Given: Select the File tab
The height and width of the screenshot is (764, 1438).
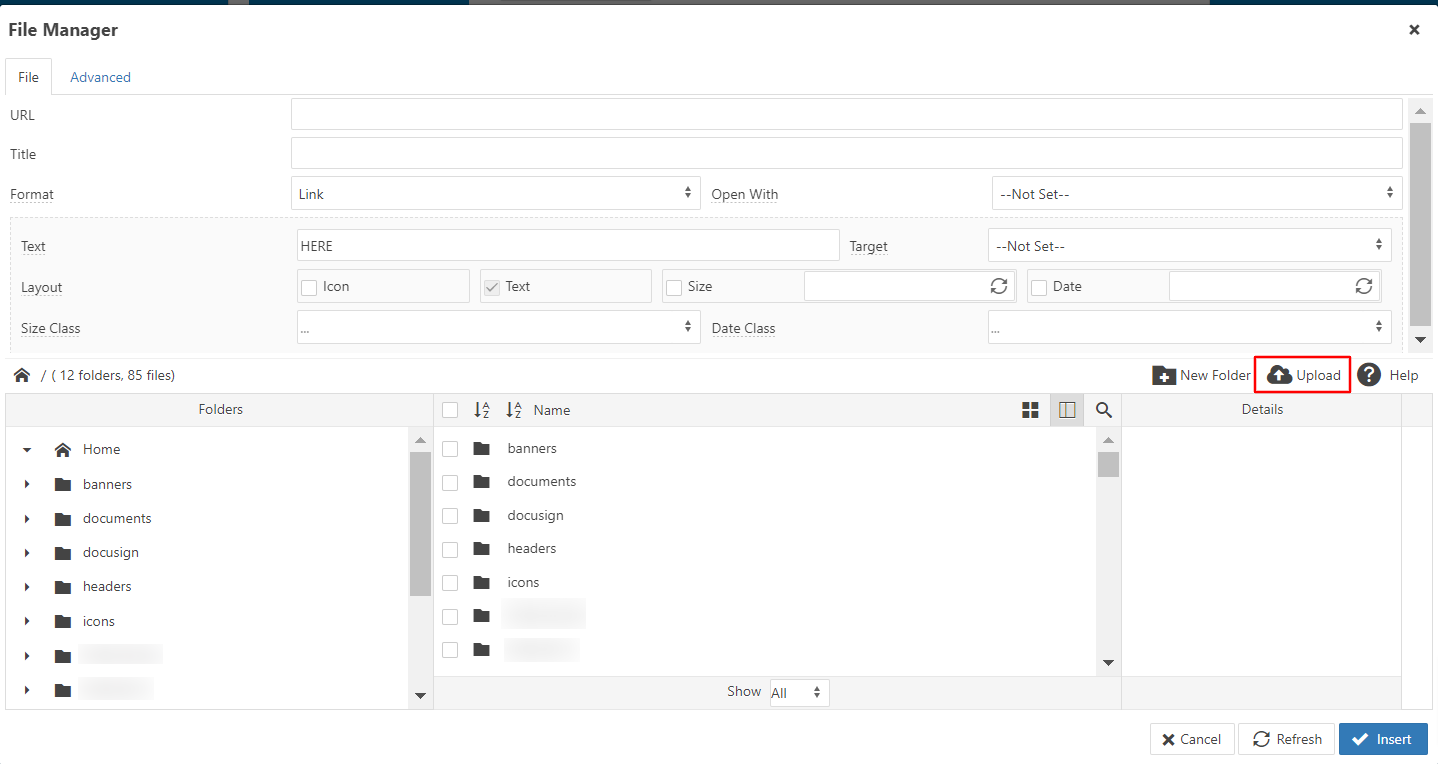Looking at the screenshot, I should click(28, 76).
